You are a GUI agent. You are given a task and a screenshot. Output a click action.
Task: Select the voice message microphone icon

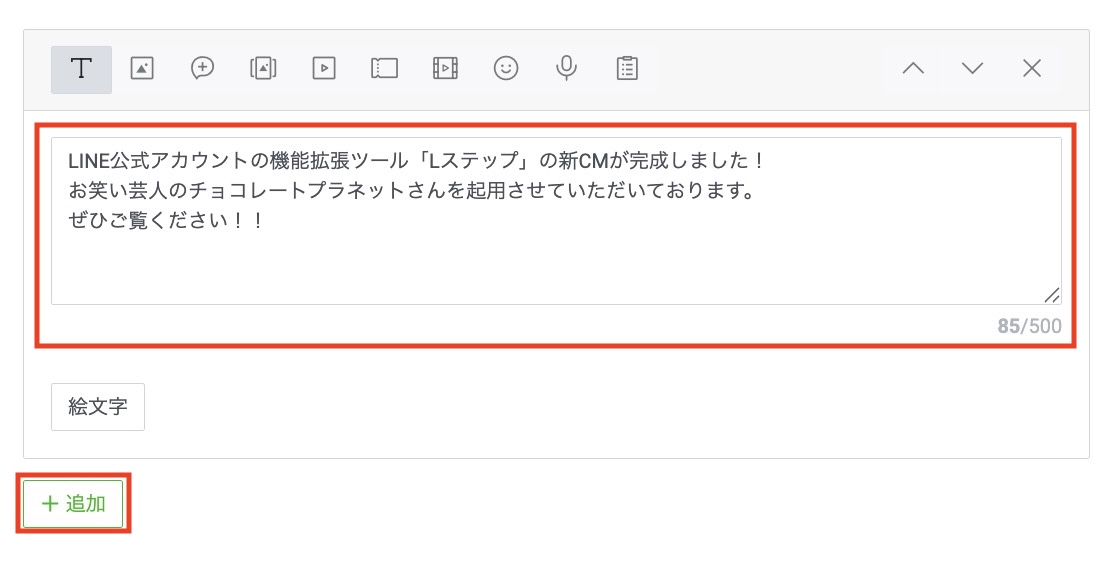point(566,69)
